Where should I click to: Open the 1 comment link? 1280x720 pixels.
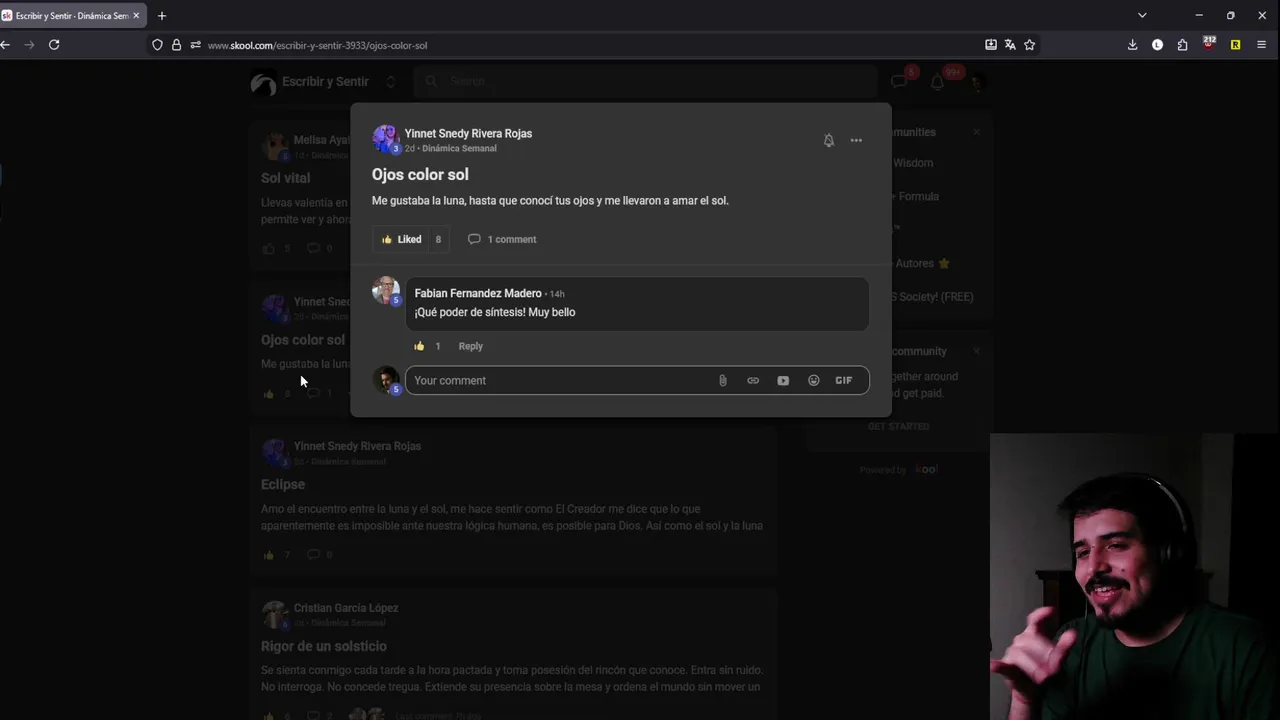click(x=502, y=239)
